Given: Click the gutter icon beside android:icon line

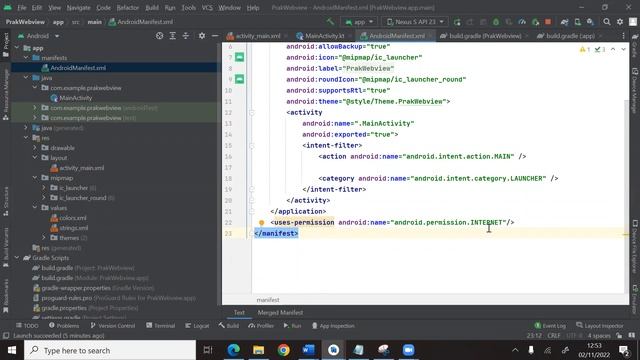Looking at the screenshot, I should (240, 57).
